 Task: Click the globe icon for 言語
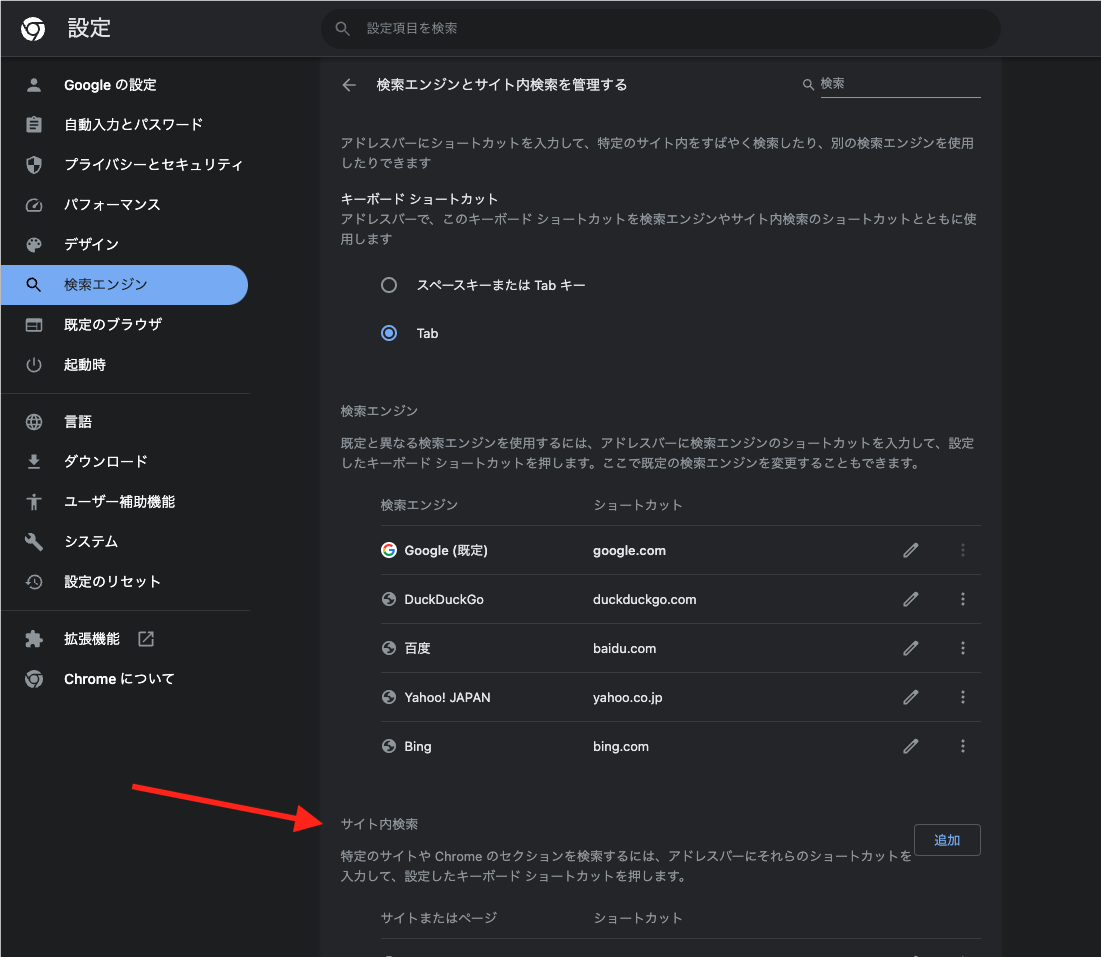[34, 422]
